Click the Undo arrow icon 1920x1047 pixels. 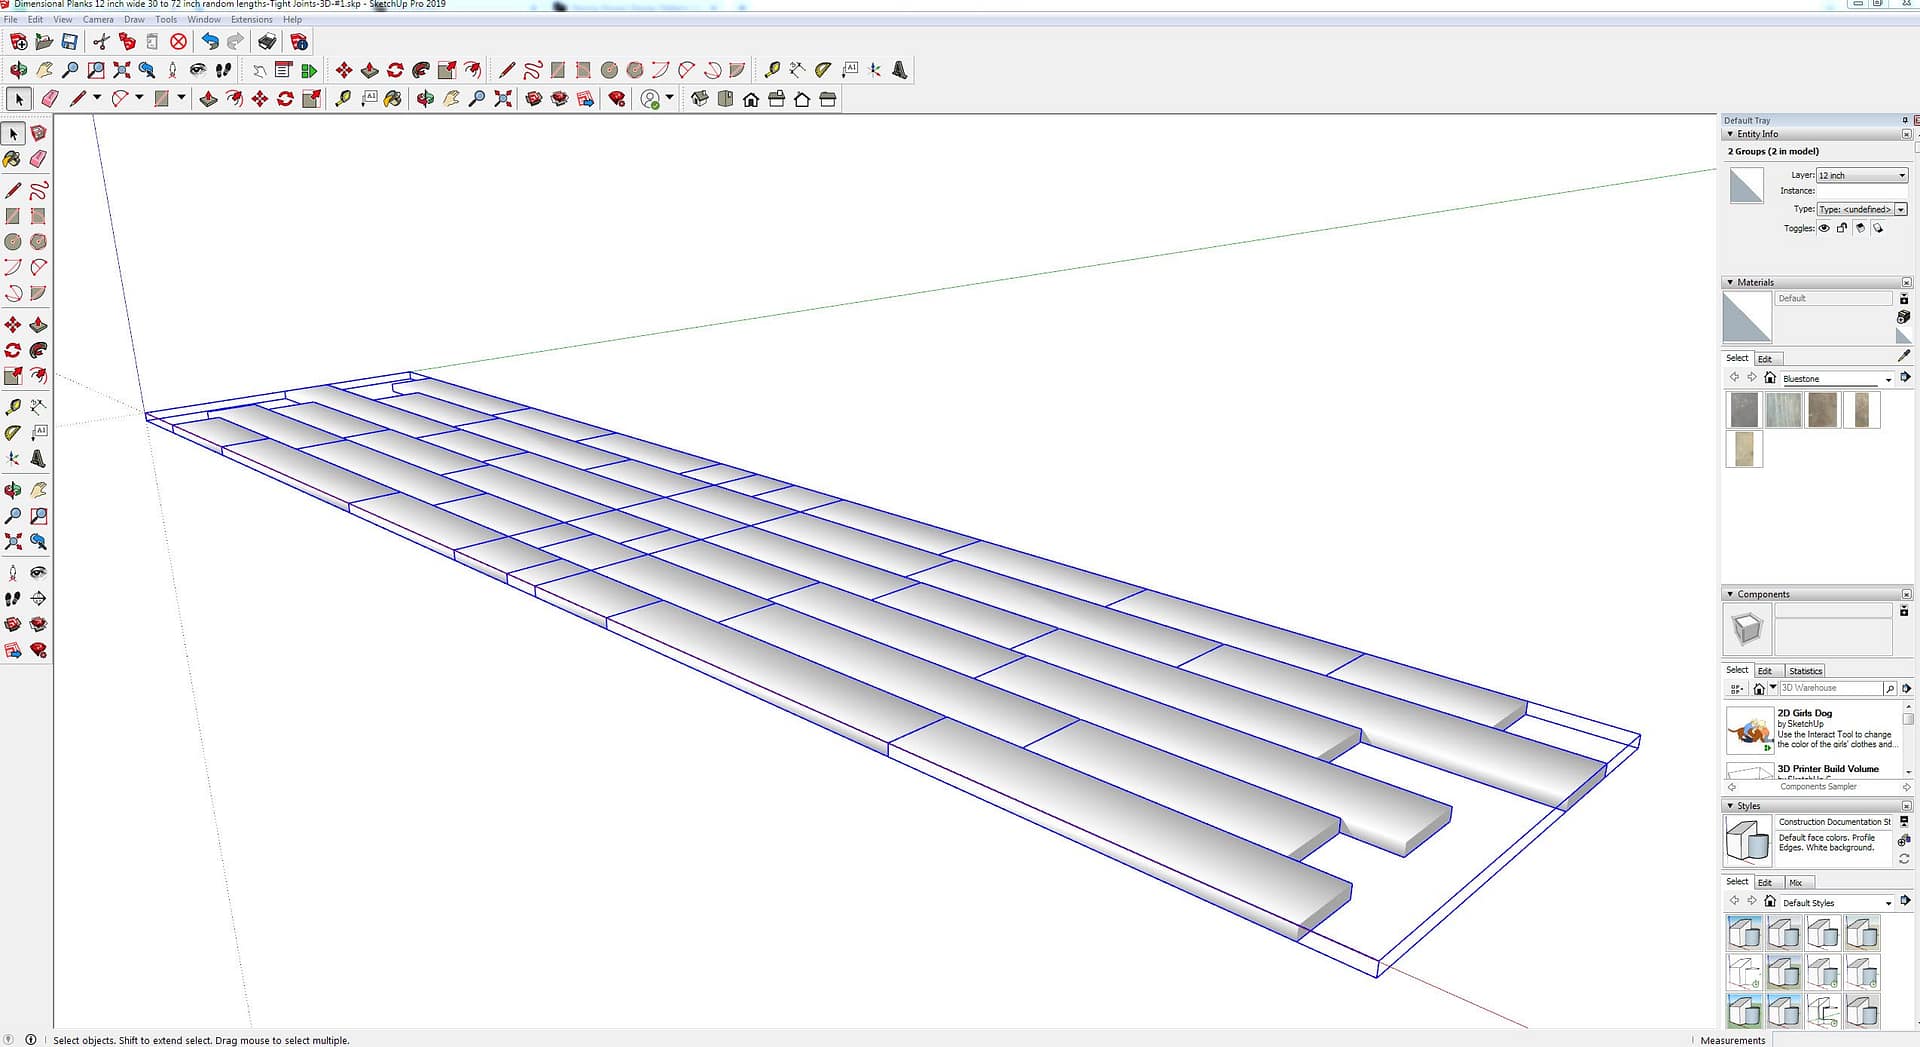click(209, 42)
